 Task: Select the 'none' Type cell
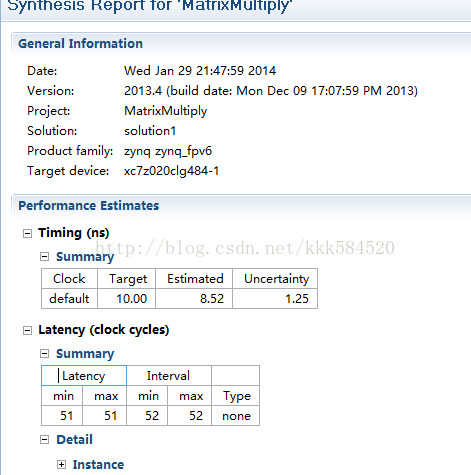[x=236, y=416]
